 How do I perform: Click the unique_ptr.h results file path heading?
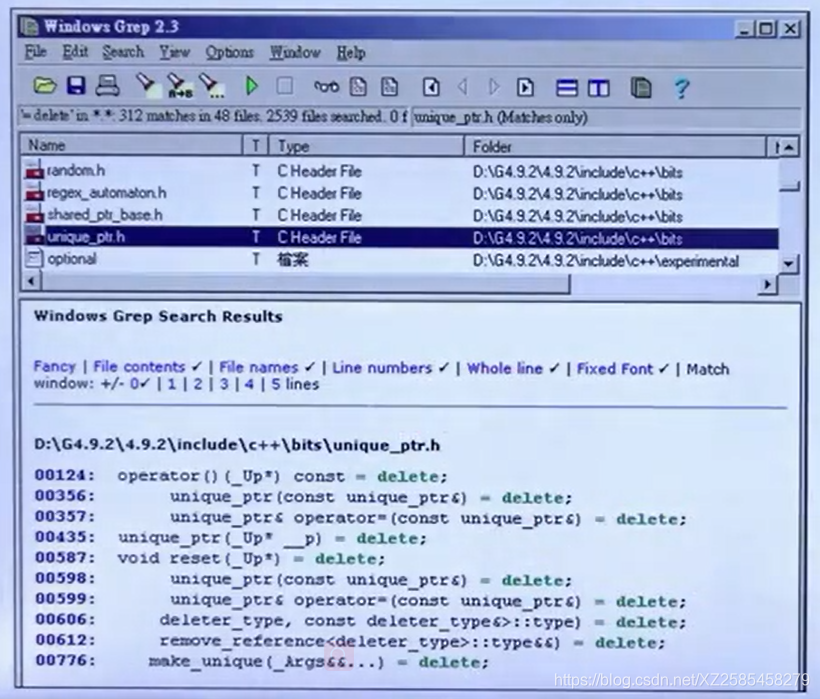[237, 445]
